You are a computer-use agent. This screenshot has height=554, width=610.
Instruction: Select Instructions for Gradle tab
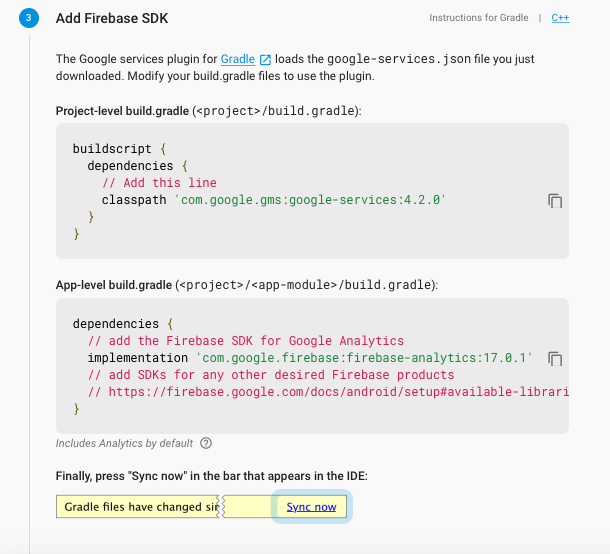pos(479,18)
